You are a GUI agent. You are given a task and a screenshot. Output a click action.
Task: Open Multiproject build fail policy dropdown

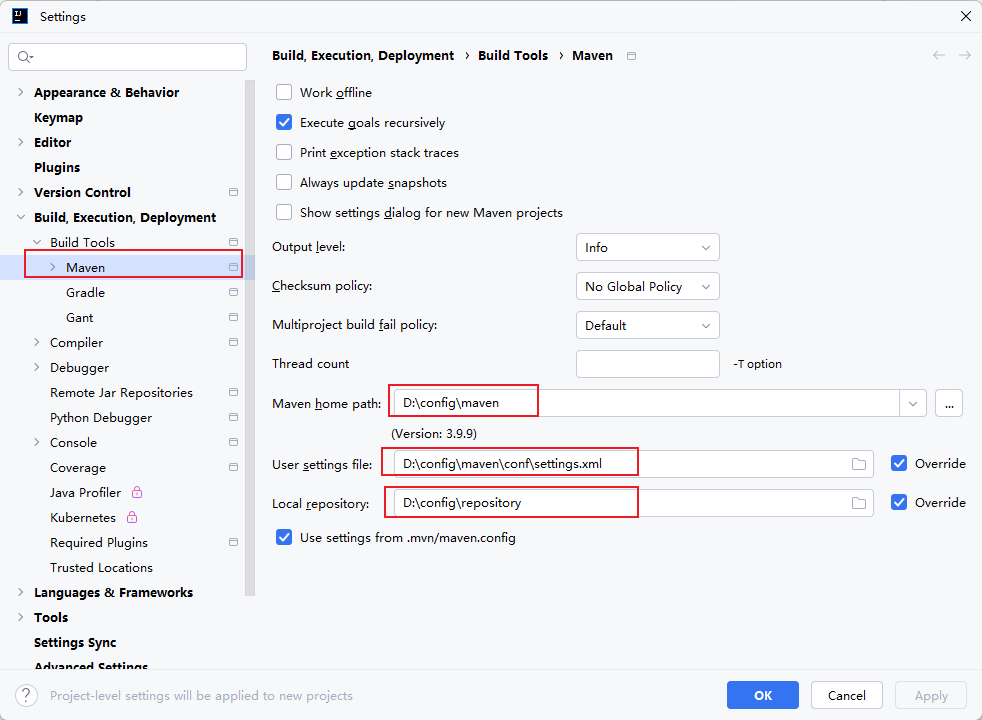point(648,325)
